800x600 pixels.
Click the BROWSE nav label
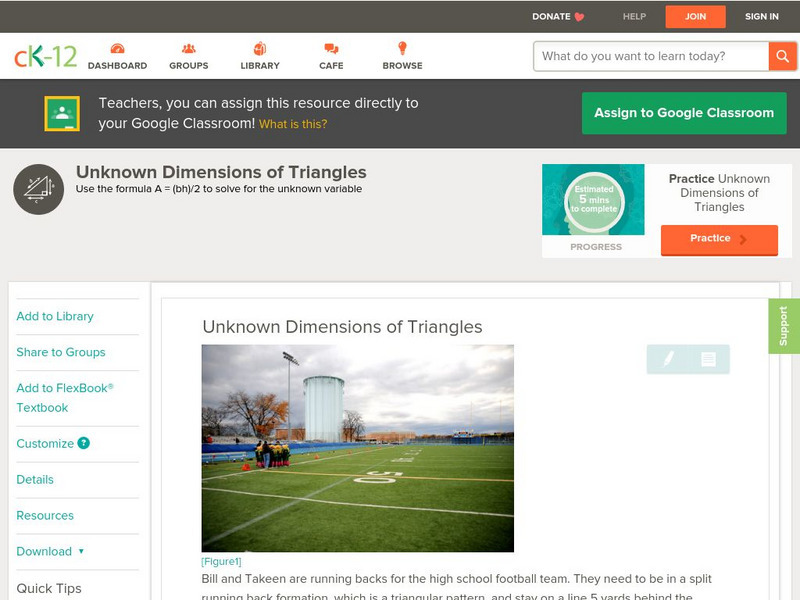[403, 66]
